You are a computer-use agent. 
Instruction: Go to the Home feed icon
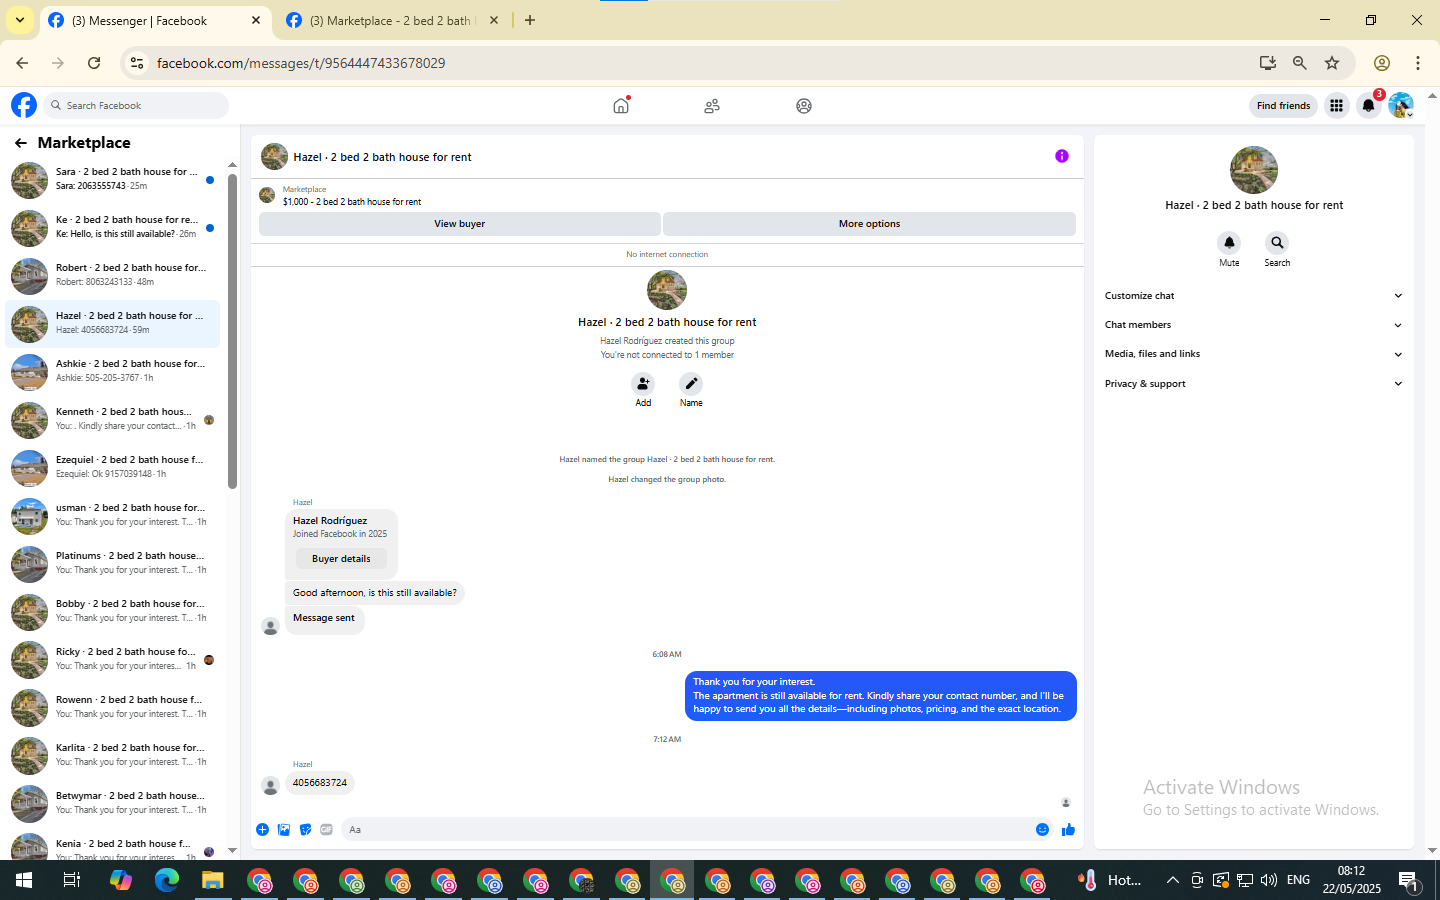pos(621,105)
